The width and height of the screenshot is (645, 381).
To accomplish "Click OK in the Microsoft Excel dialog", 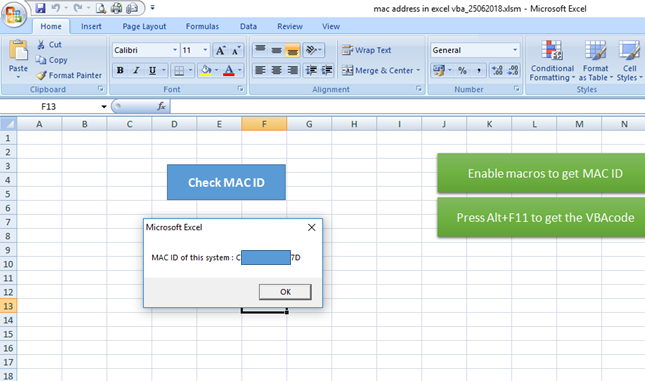I will (x=285, y=292).
